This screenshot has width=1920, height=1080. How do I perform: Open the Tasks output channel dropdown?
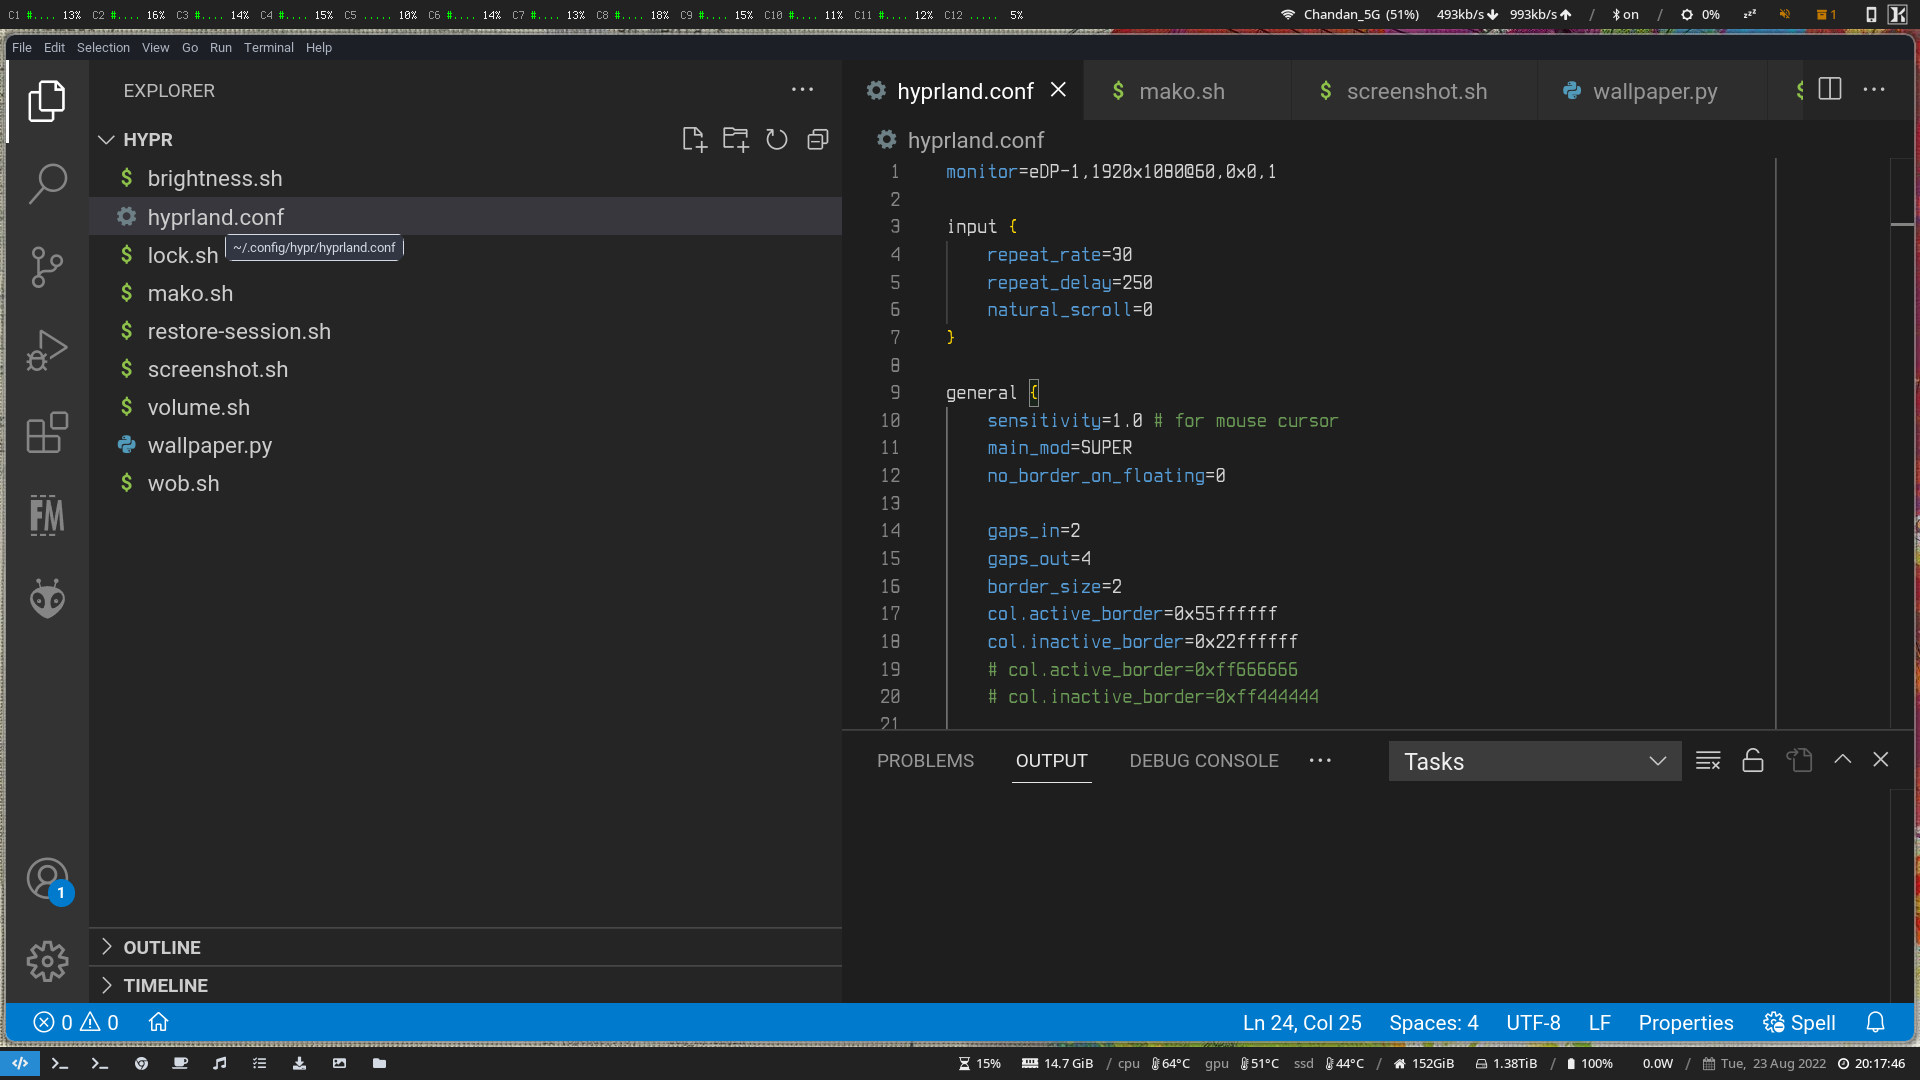(1534, 761)
